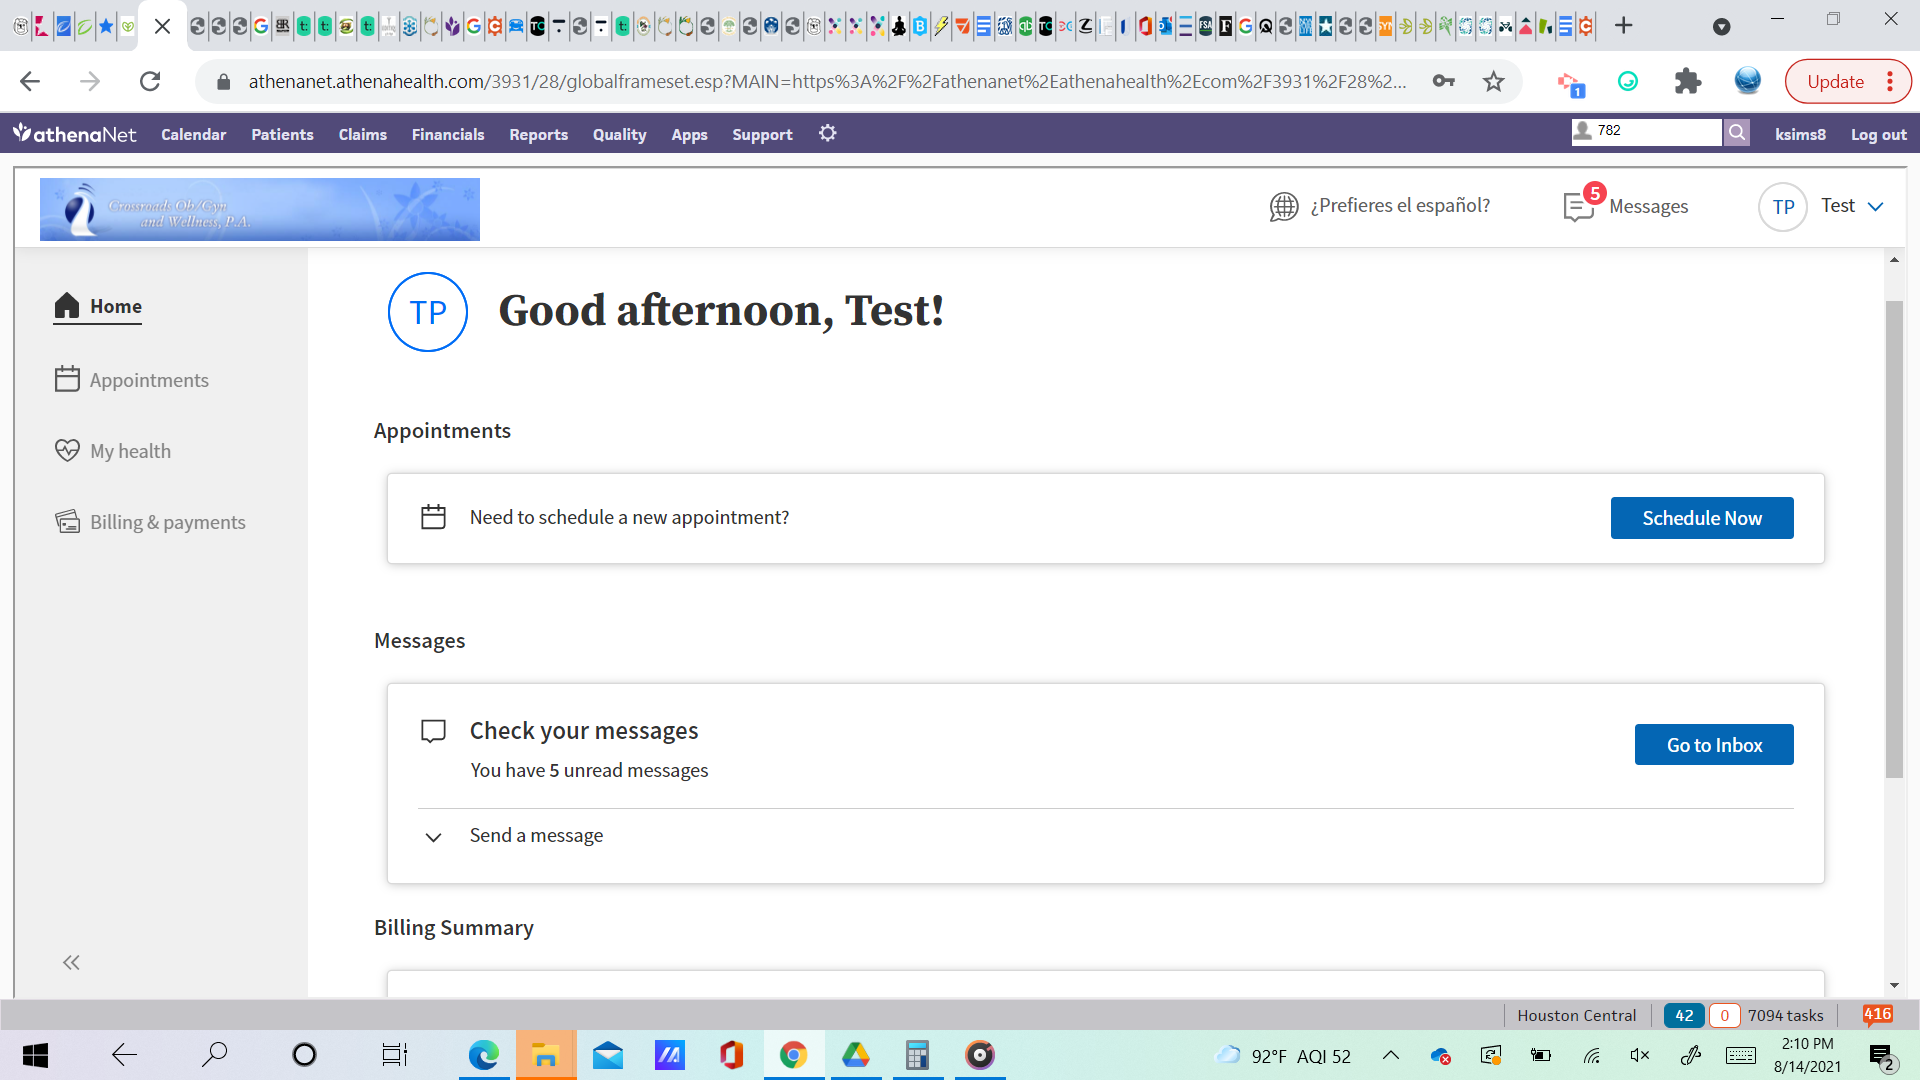Click the Go to Inbox button

(1713, 745)
